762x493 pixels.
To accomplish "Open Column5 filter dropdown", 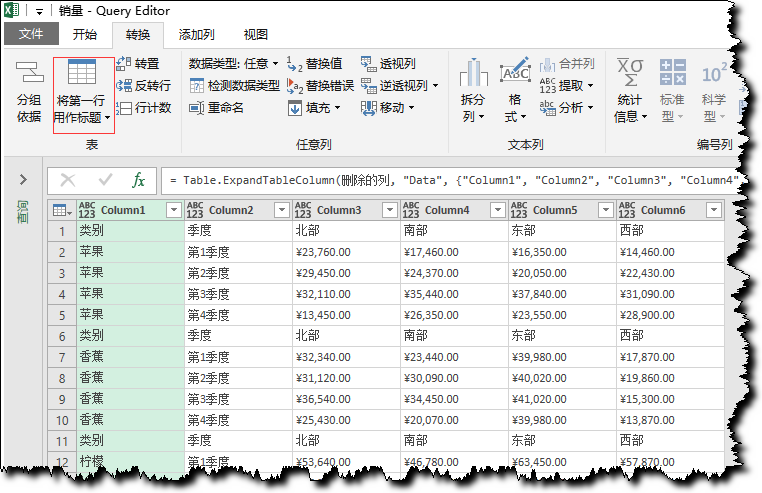I will tap(605, 210).
